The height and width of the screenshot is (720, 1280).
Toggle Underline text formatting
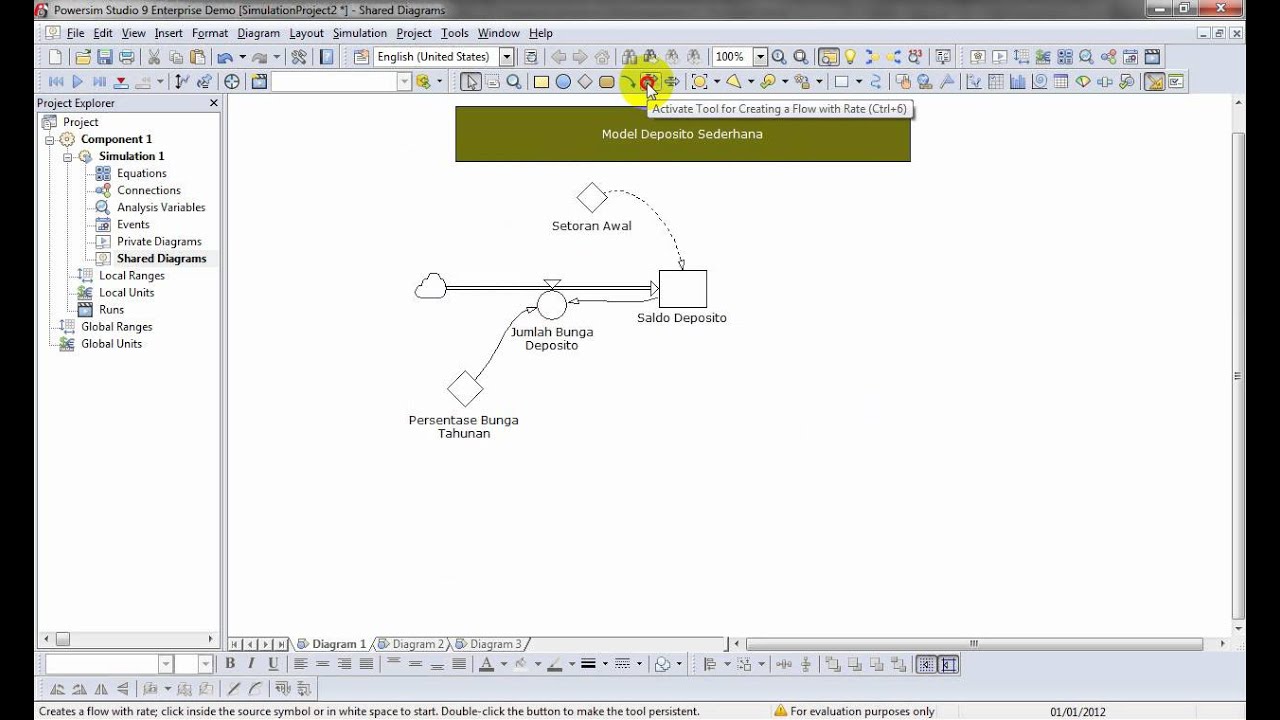tap(273, 664)
